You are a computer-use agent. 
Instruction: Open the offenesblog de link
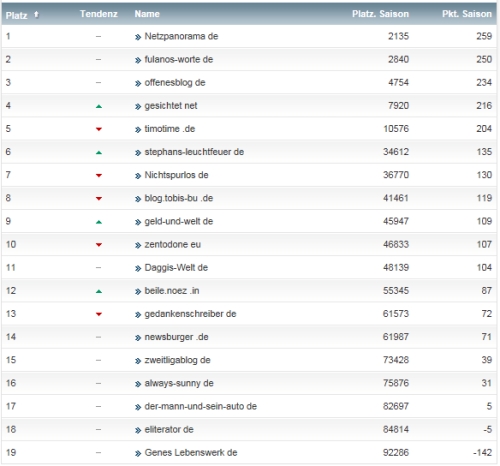pyautogui.click(x=175, y=82)
